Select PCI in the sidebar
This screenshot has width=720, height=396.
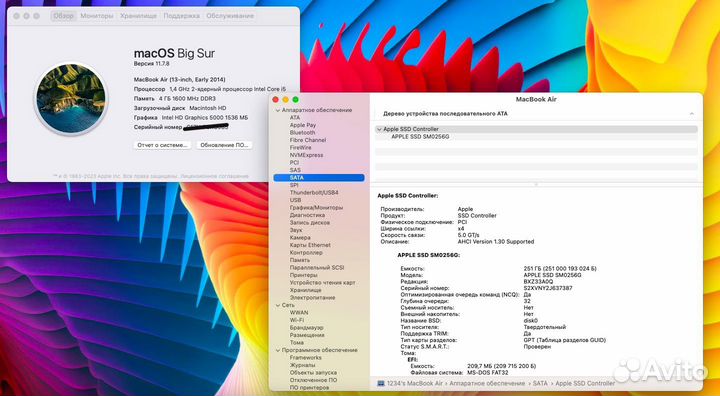pos(294,163)
